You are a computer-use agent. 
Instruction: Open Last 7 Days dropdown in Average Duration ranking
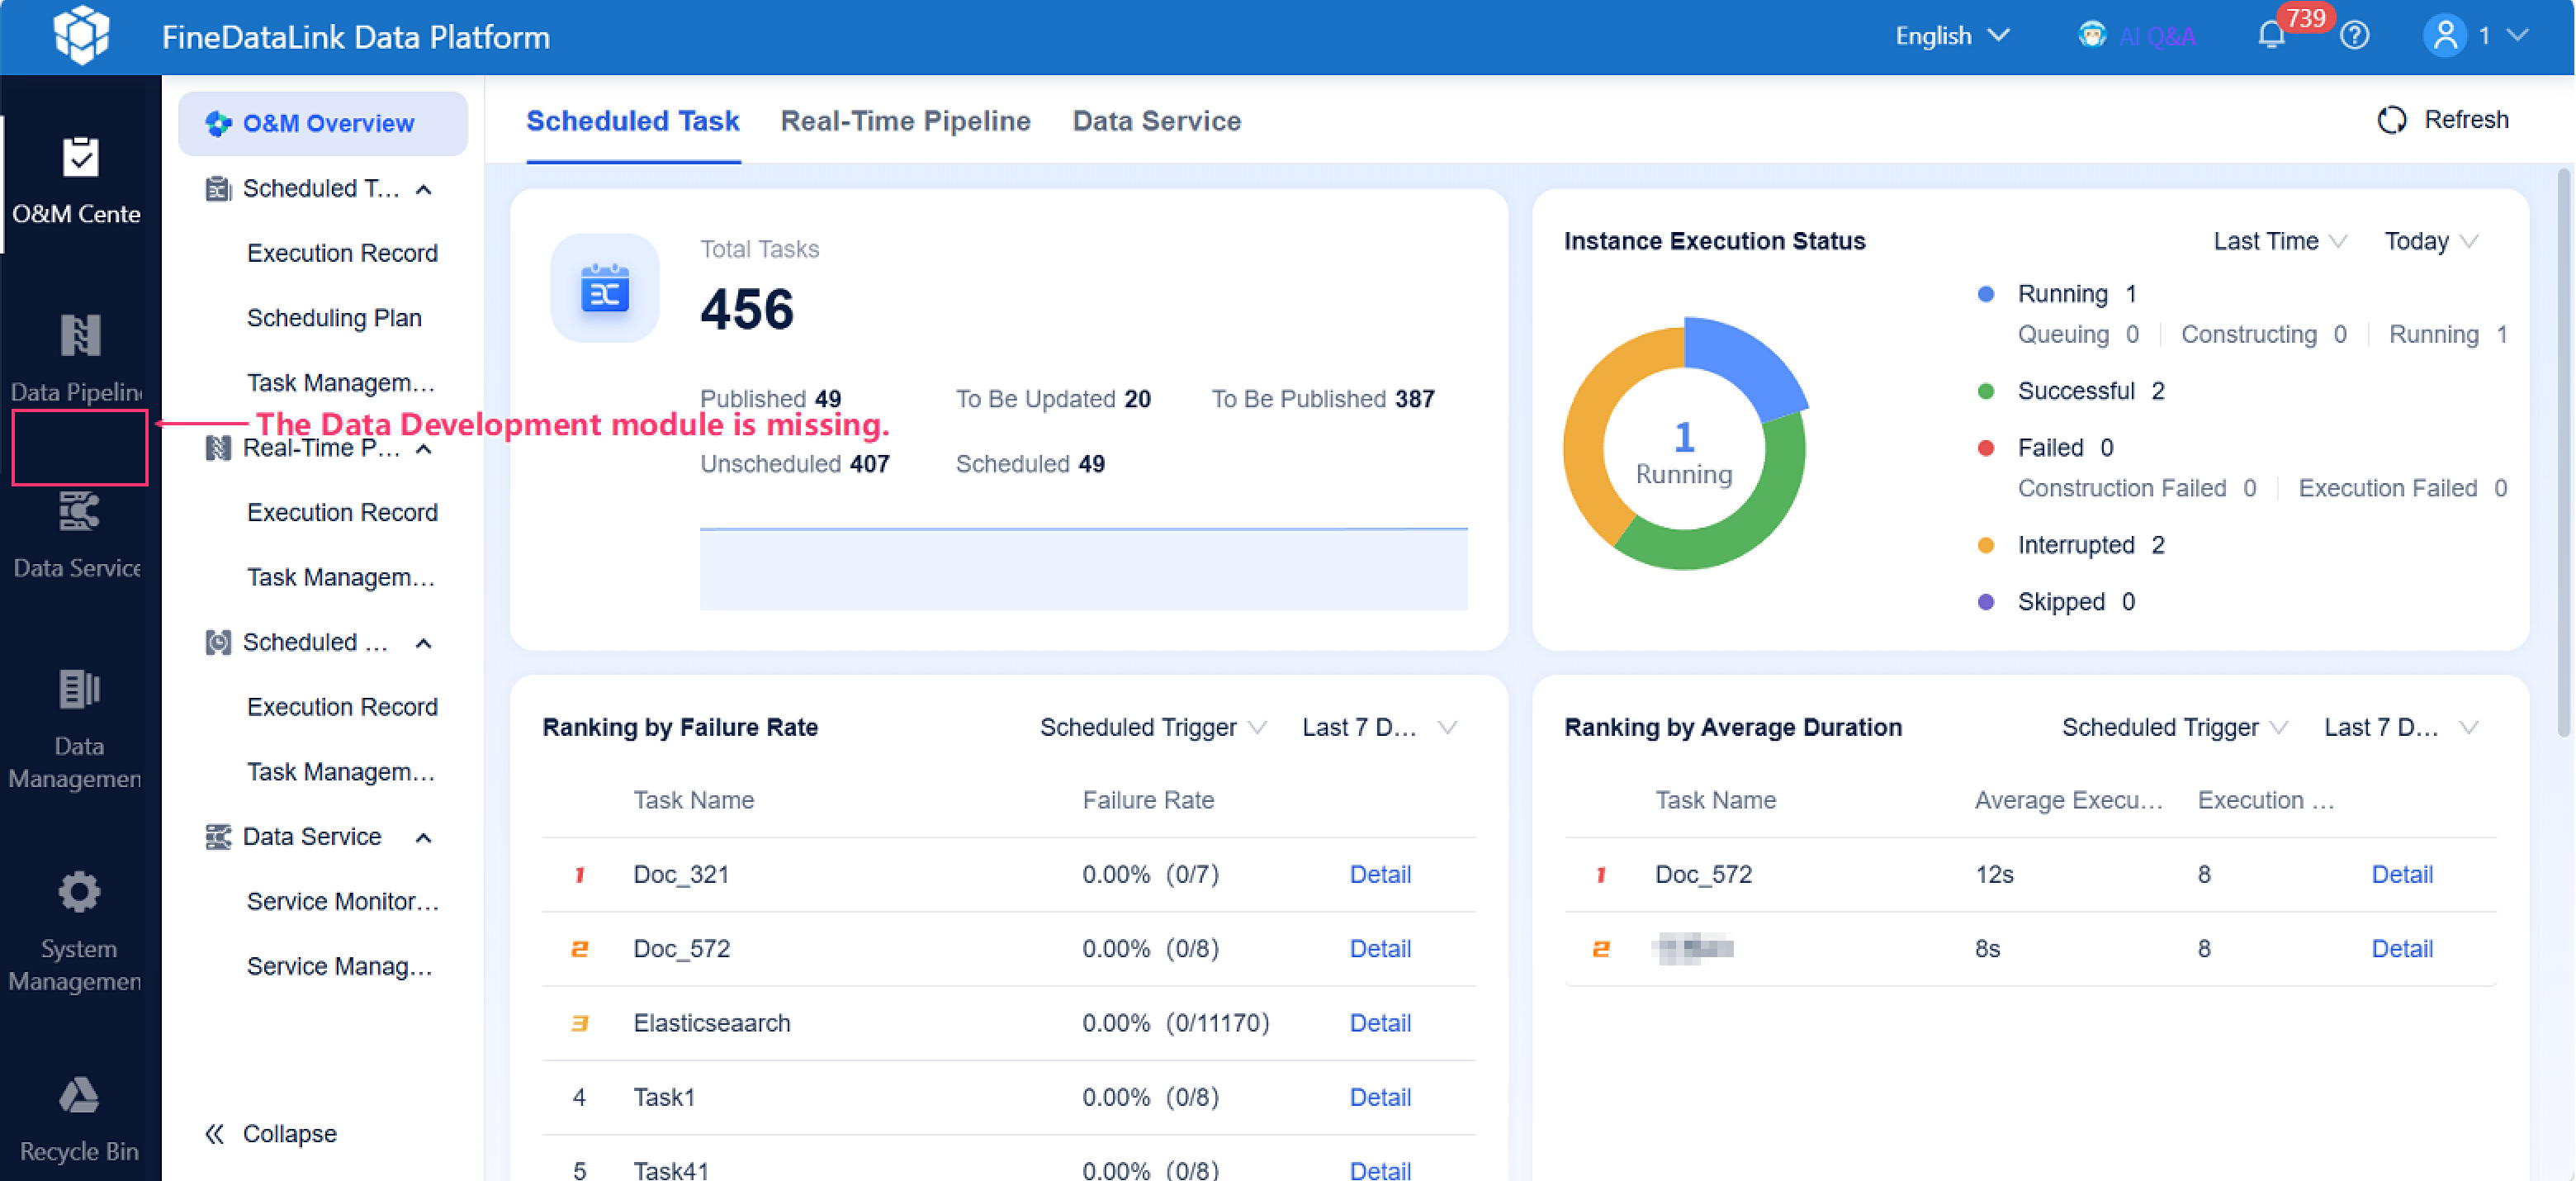click(x=2400, y=727)
